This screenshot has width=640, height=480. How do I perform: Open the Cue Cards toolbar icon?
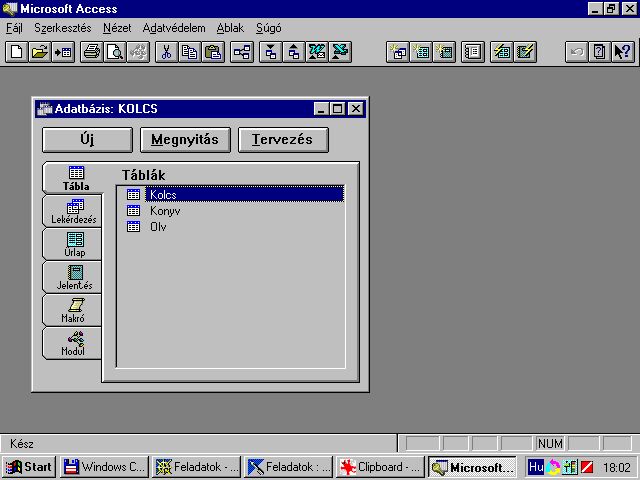[x=600, y=52]
